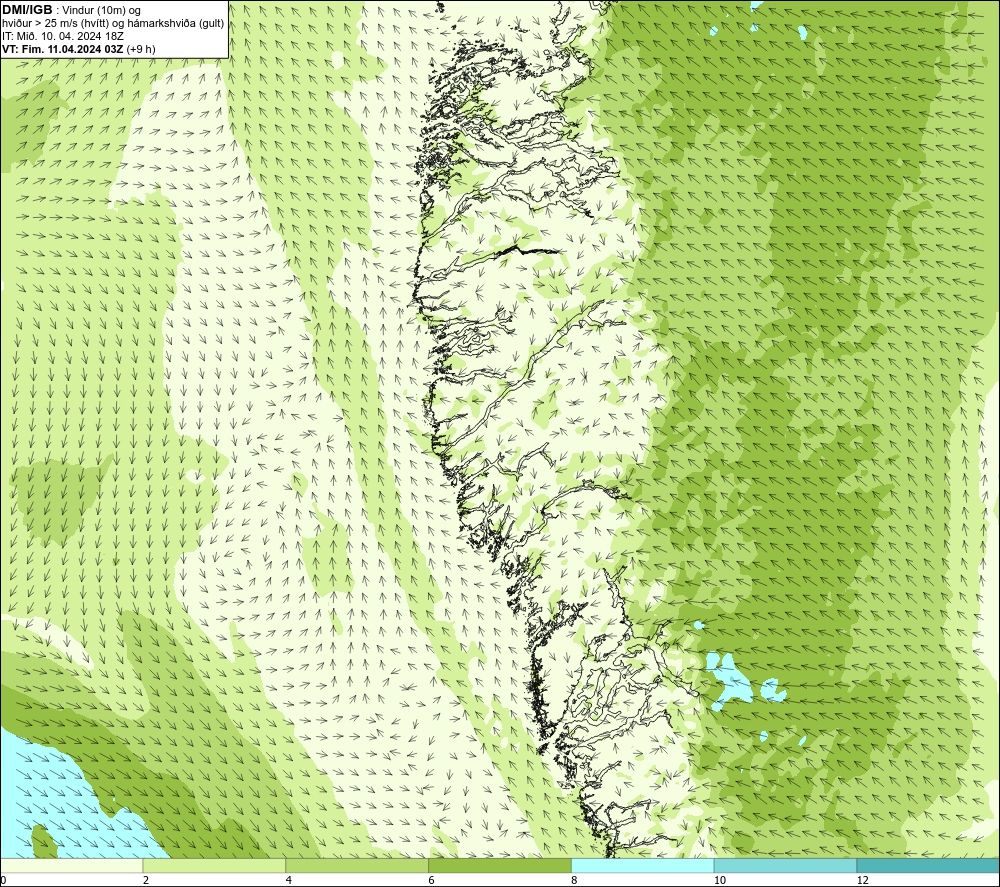Pick the 6–8 m/s darkest green legend color
Viewport: 1000px width, 887px height.
[500, 865]
